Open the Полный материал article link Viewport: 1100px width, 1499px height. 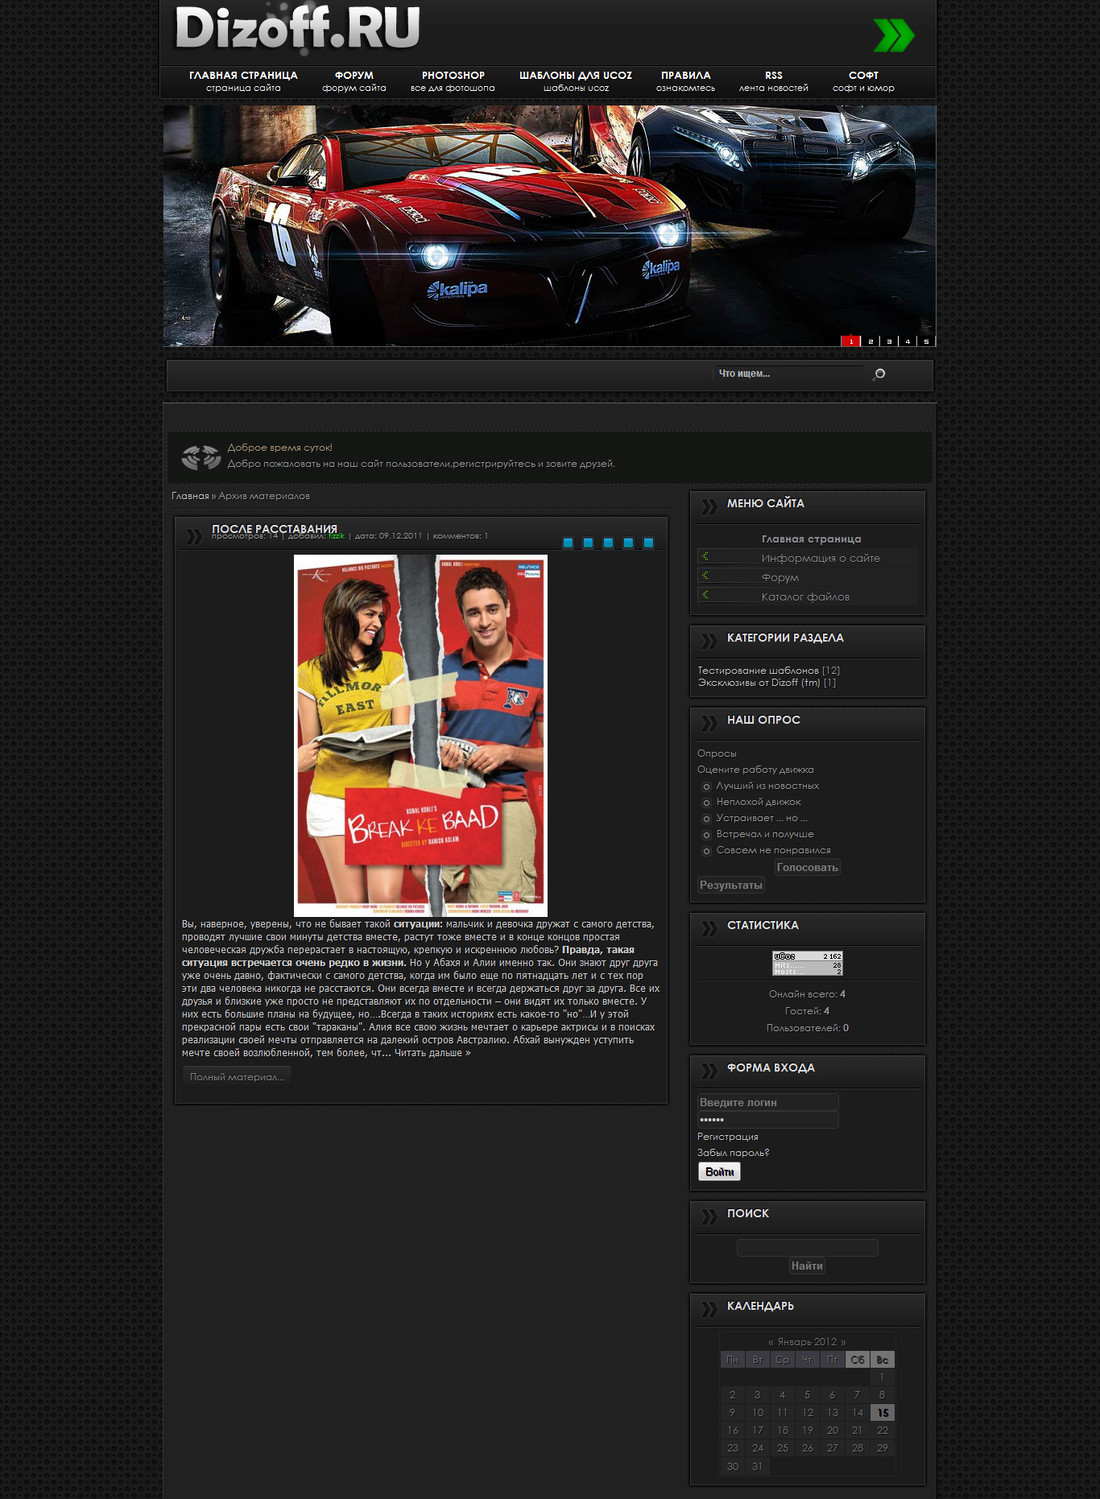(235, 1075)
